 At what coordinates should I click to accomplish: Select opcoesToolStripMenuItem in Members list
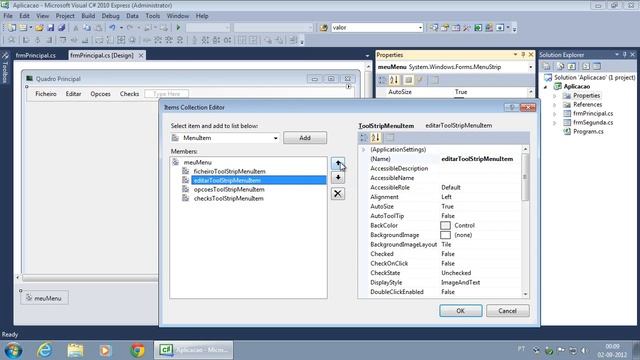coord(229,189)
